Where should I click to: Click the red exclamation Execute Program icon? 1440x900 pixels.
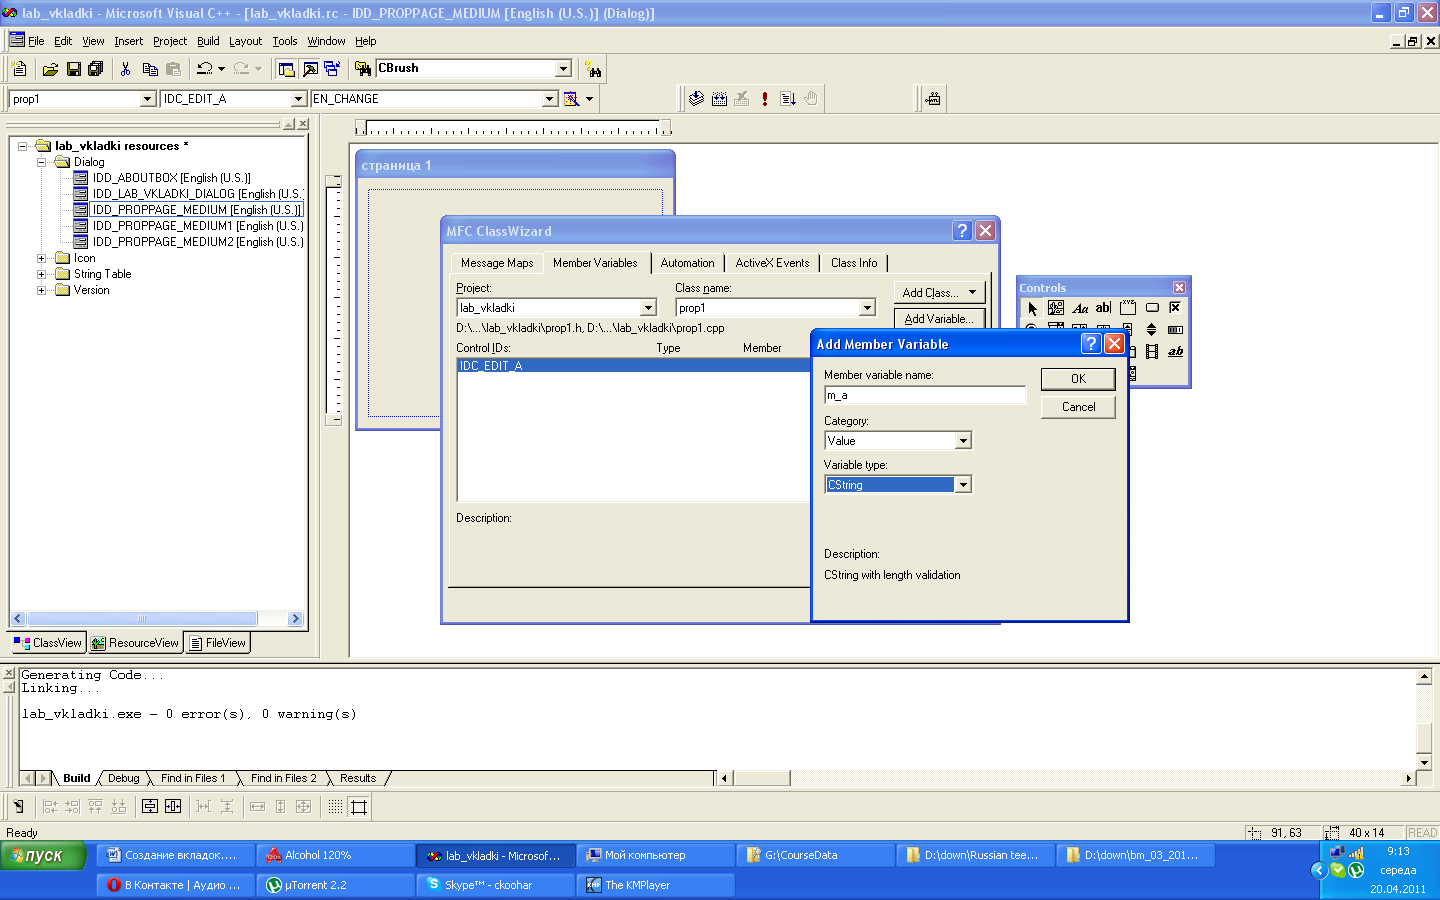tap(765, 99)
